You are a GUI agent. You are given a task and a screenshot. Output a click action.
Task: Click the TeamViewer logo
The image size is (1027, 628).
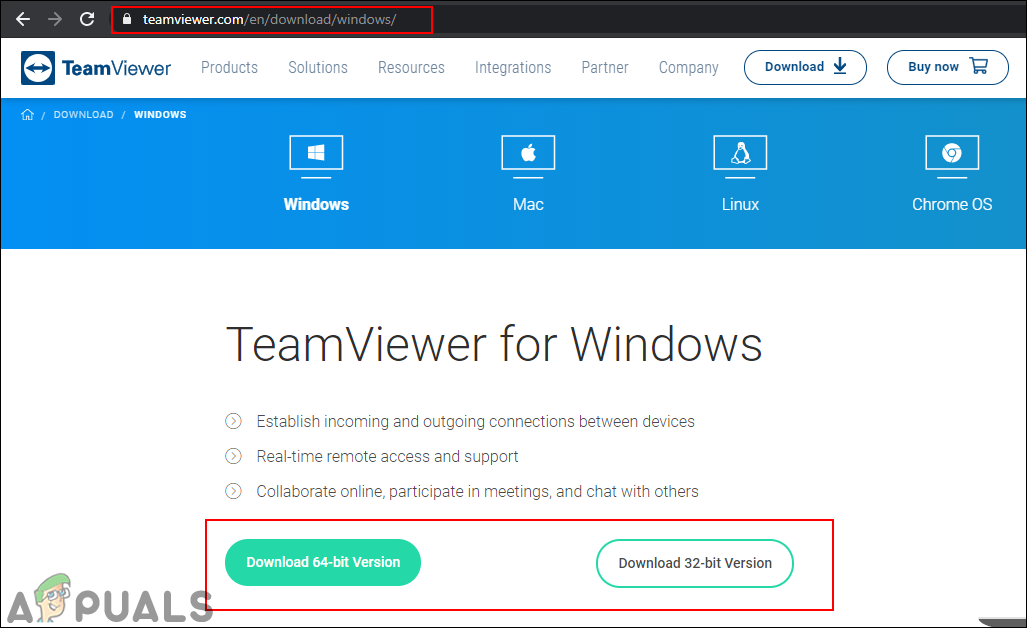(x=95, y=67)
